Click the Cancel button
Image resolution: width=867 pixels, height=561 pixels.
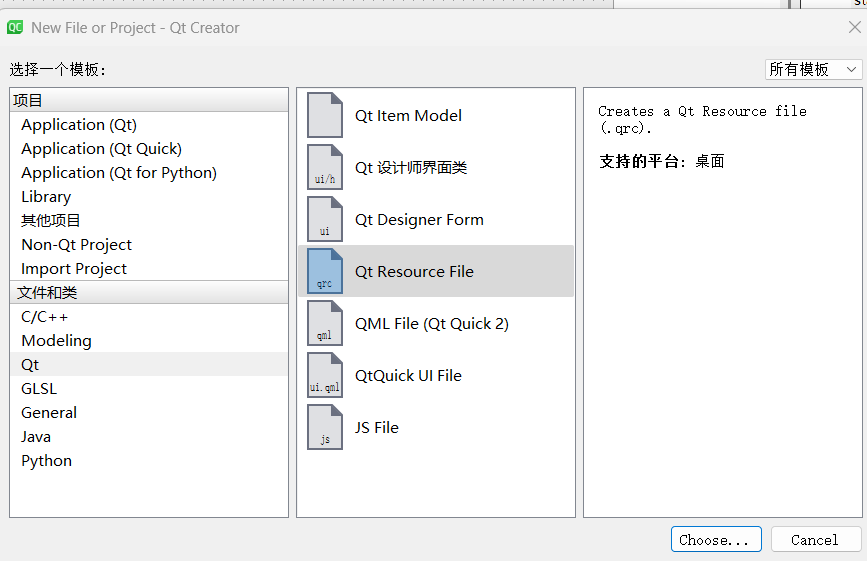pos(816,539)
